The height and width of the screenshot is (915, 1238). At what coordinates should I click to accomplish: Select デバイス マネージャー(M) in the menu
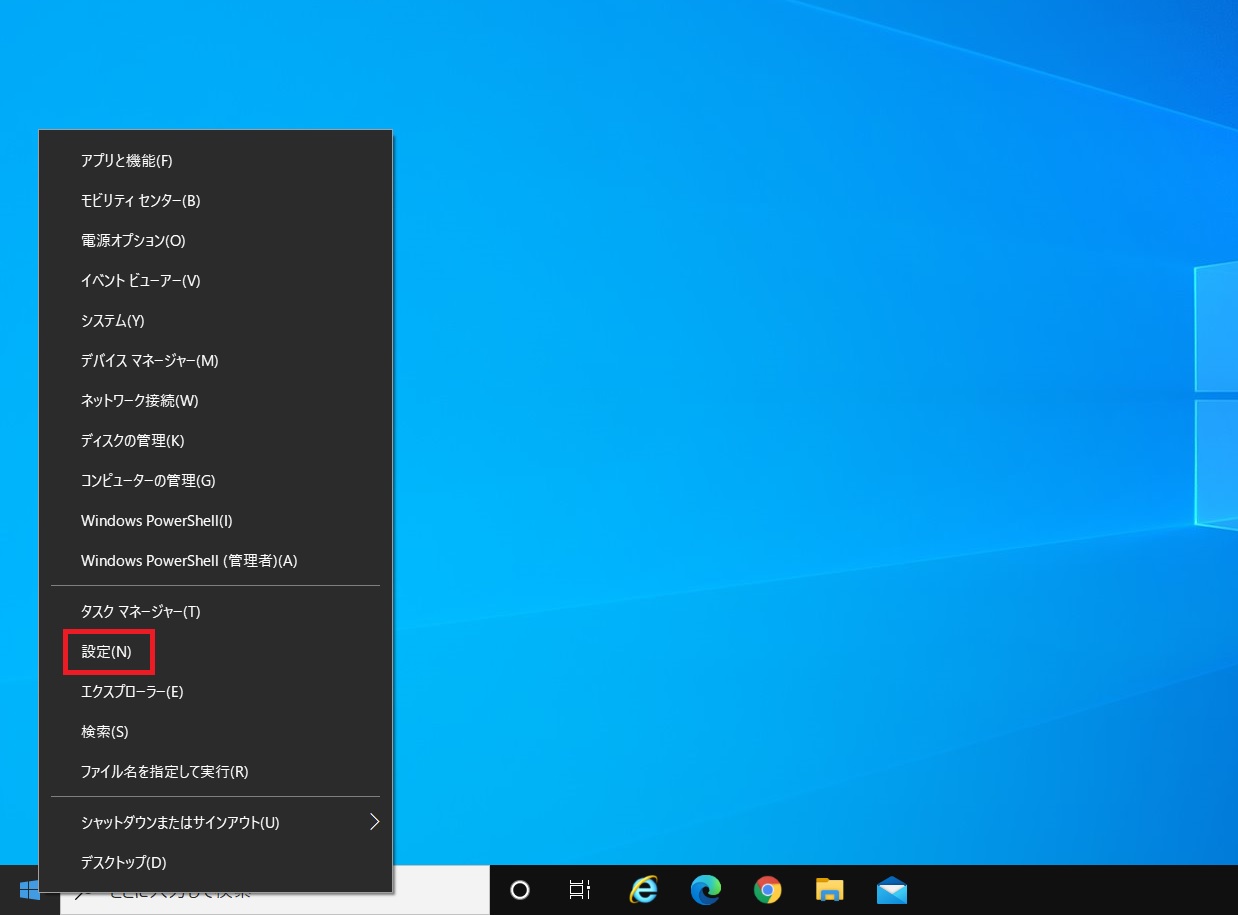(x=149, y=360)
